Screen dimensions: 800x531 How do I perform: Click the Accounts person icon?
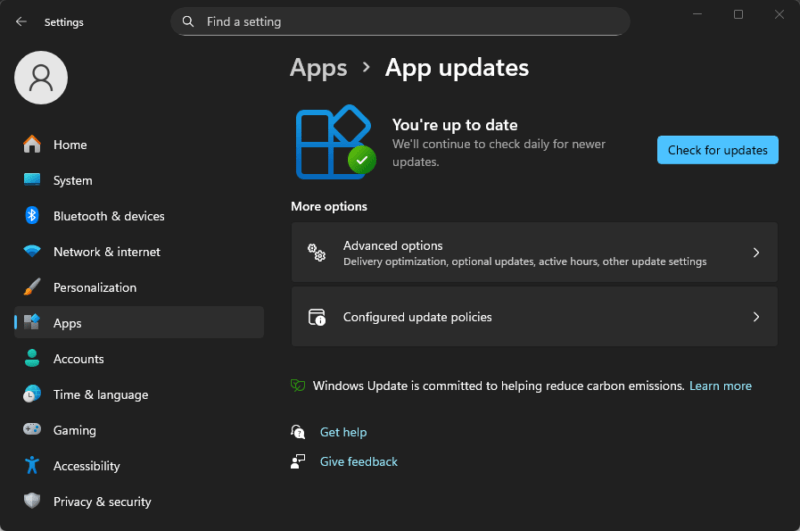pyautogui.click(x=32, y=358)
